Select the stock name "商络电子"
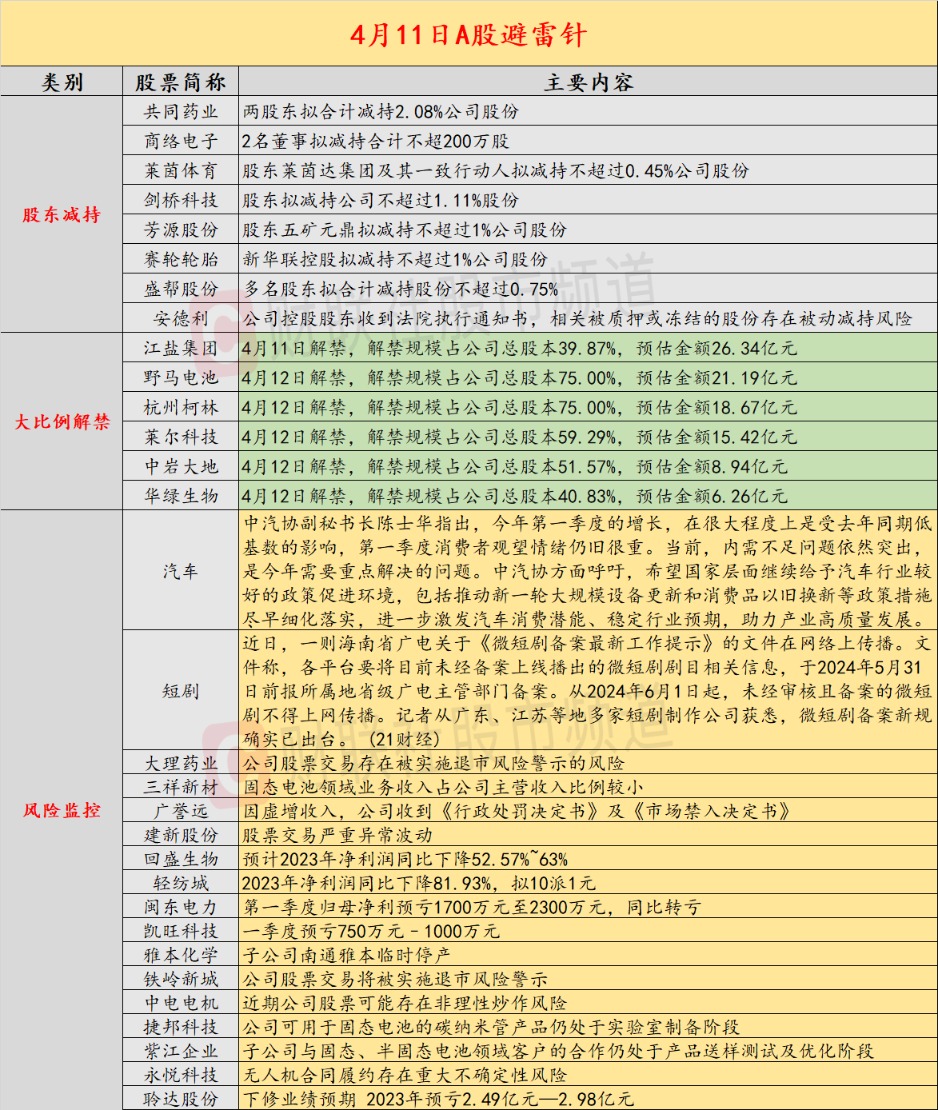This screenshot has height=1110, width=938. 181,141
